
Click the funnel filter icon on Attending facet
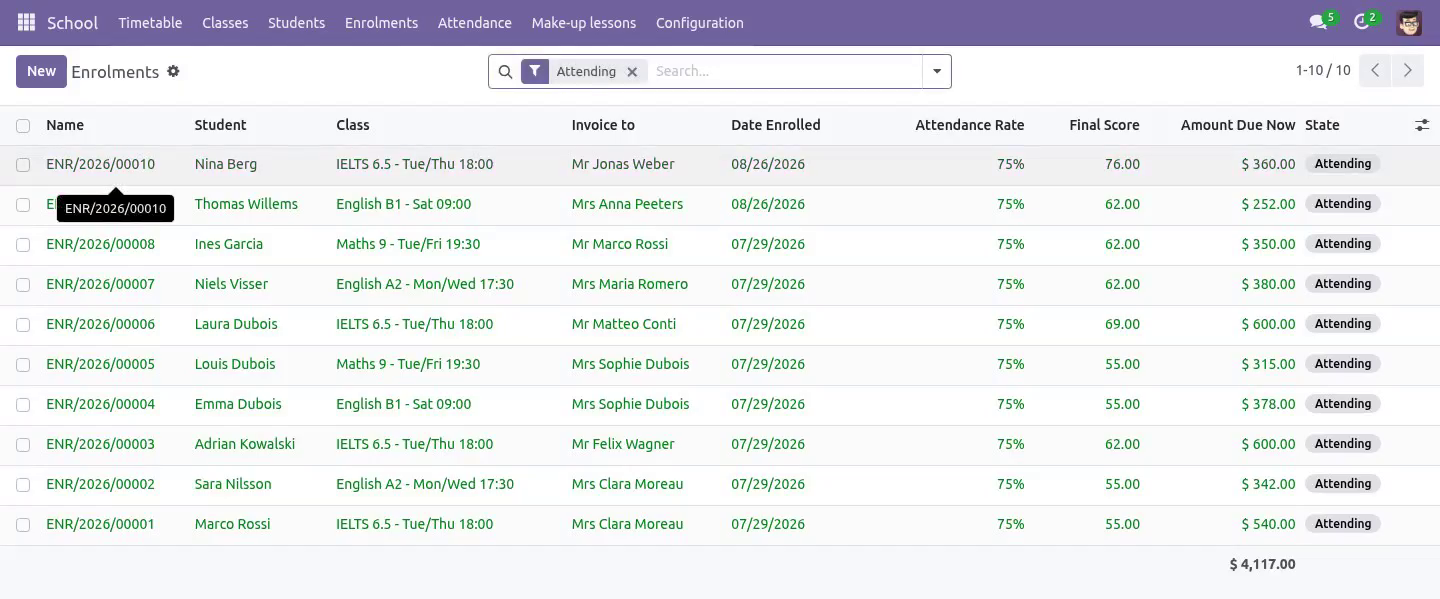(x=535, y=71)
